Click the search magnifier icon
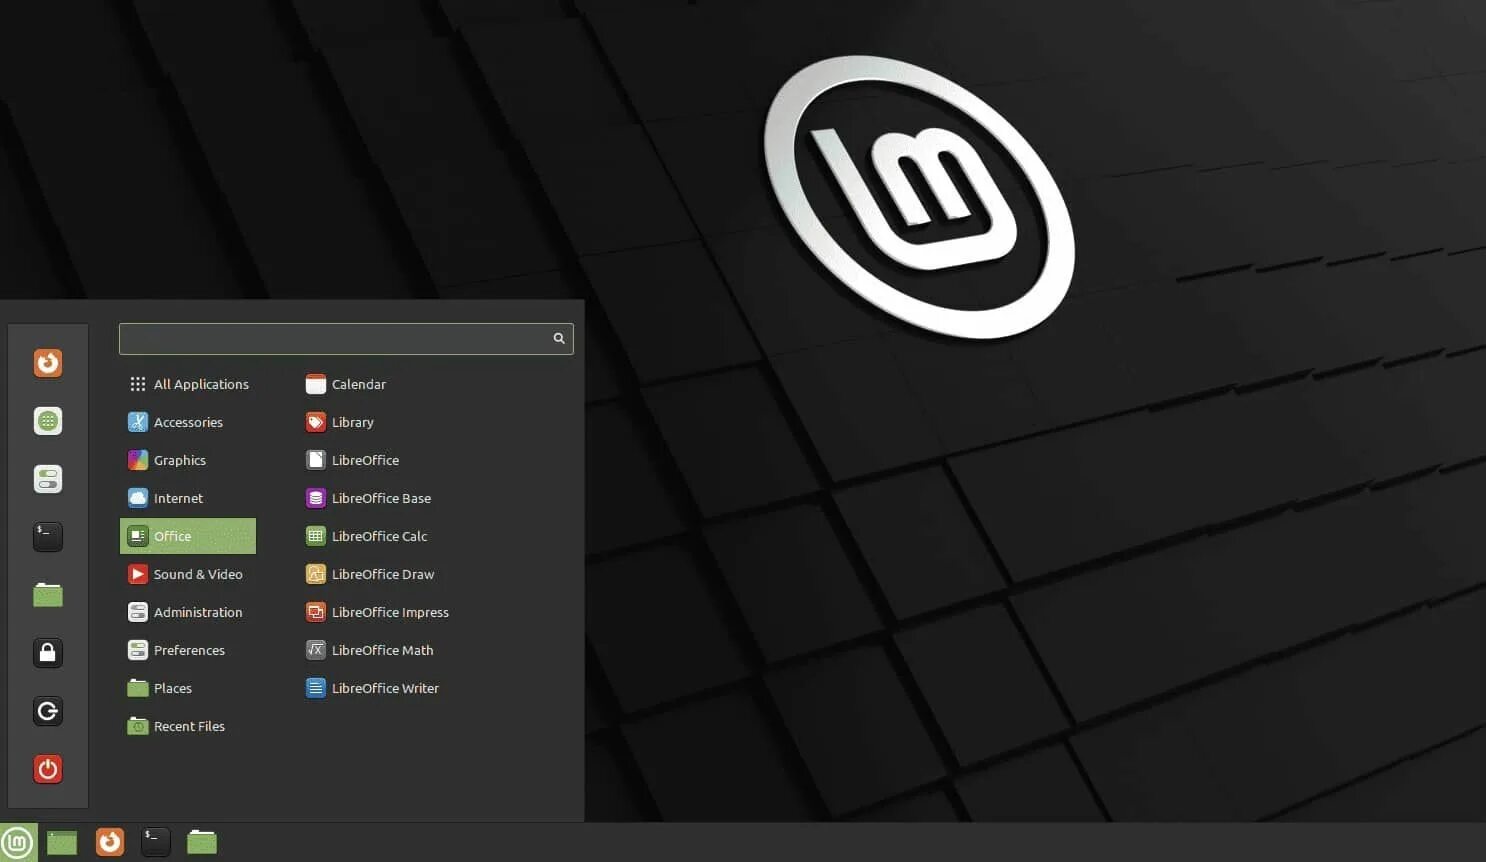This screenshot has width=1486, height=862. [x=559, y=339]
